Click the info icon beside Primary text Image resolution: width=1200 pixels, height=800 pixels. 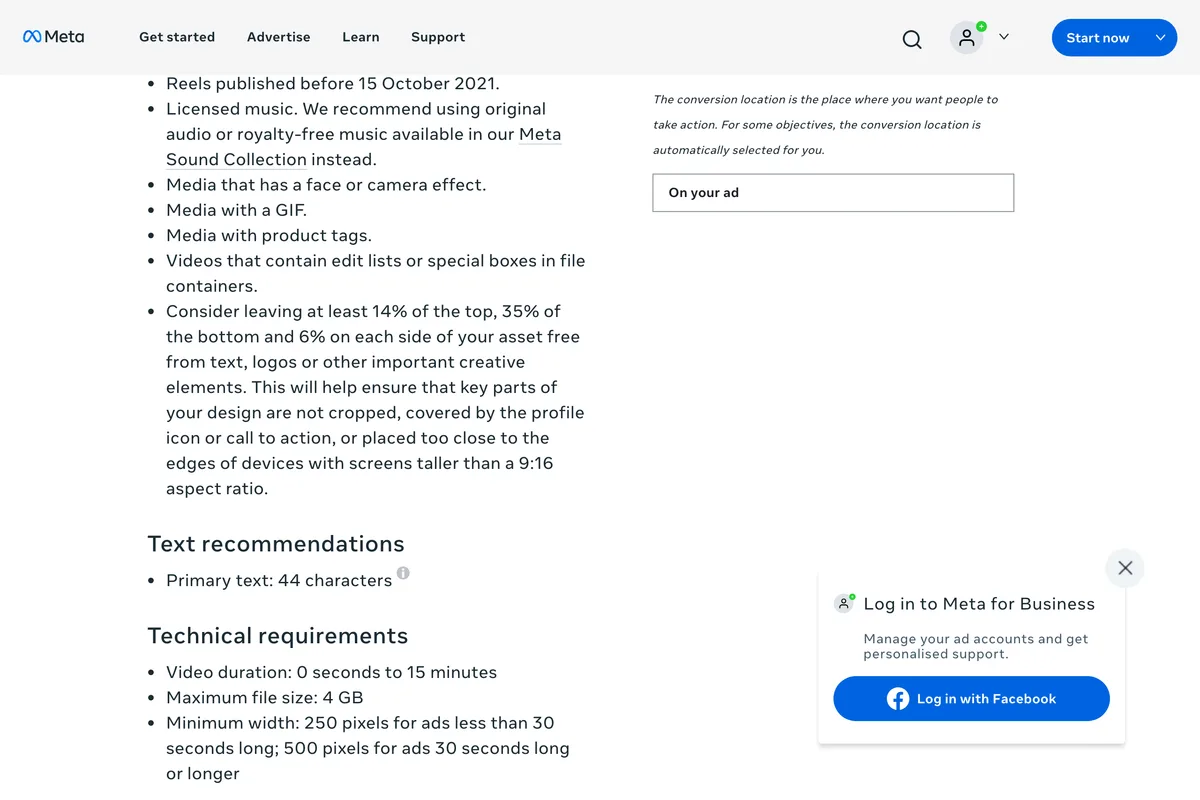click(x=403, y=573)
